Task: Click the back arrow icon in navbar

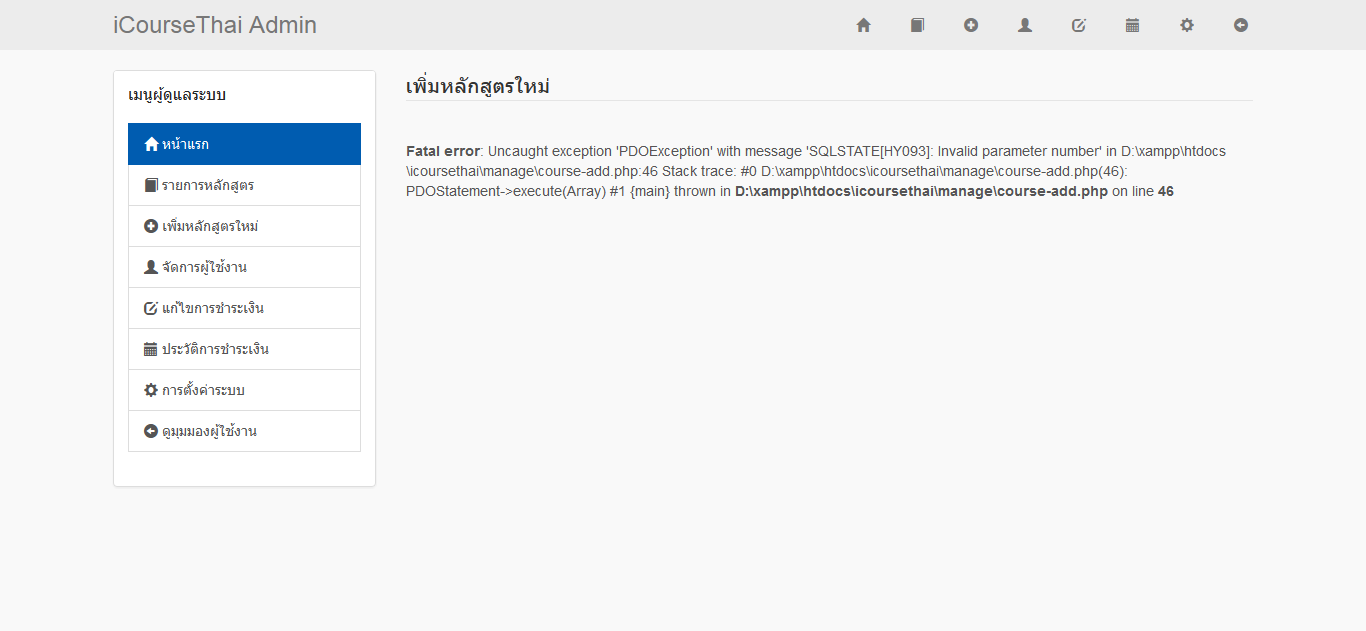Action: pyautogui.click(x=1241, y=25)
